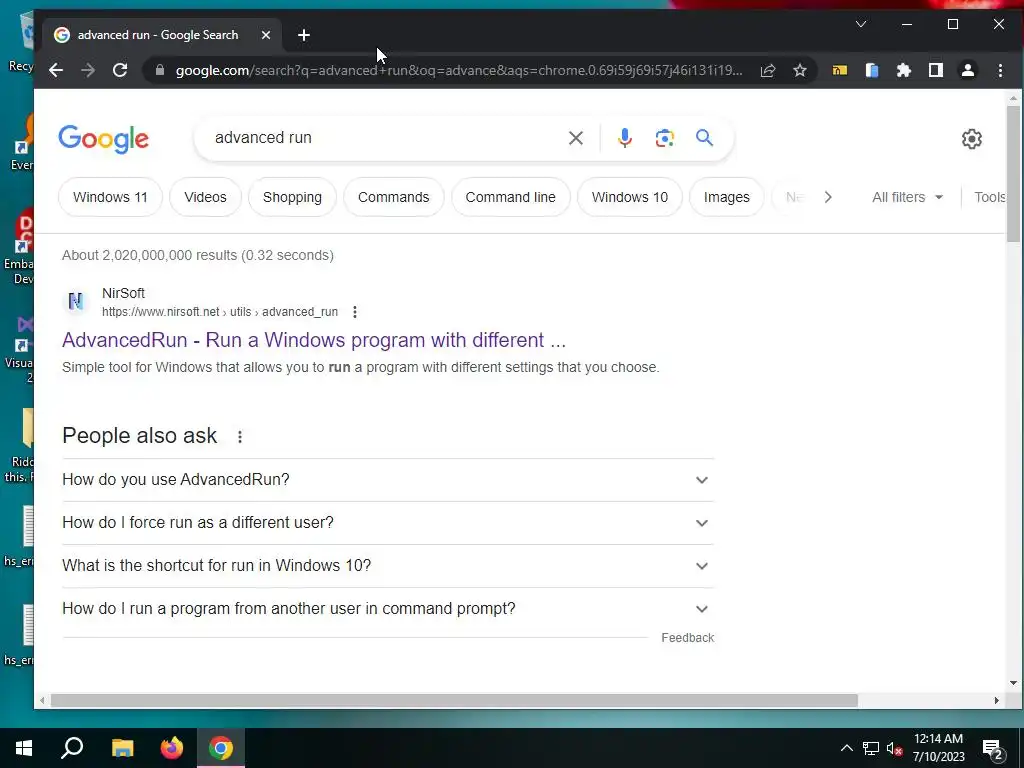Image resolution: width=1024 pixels, height=768 pixels.
Task: Launch Firefox from the taskbar
Action: 172,748
